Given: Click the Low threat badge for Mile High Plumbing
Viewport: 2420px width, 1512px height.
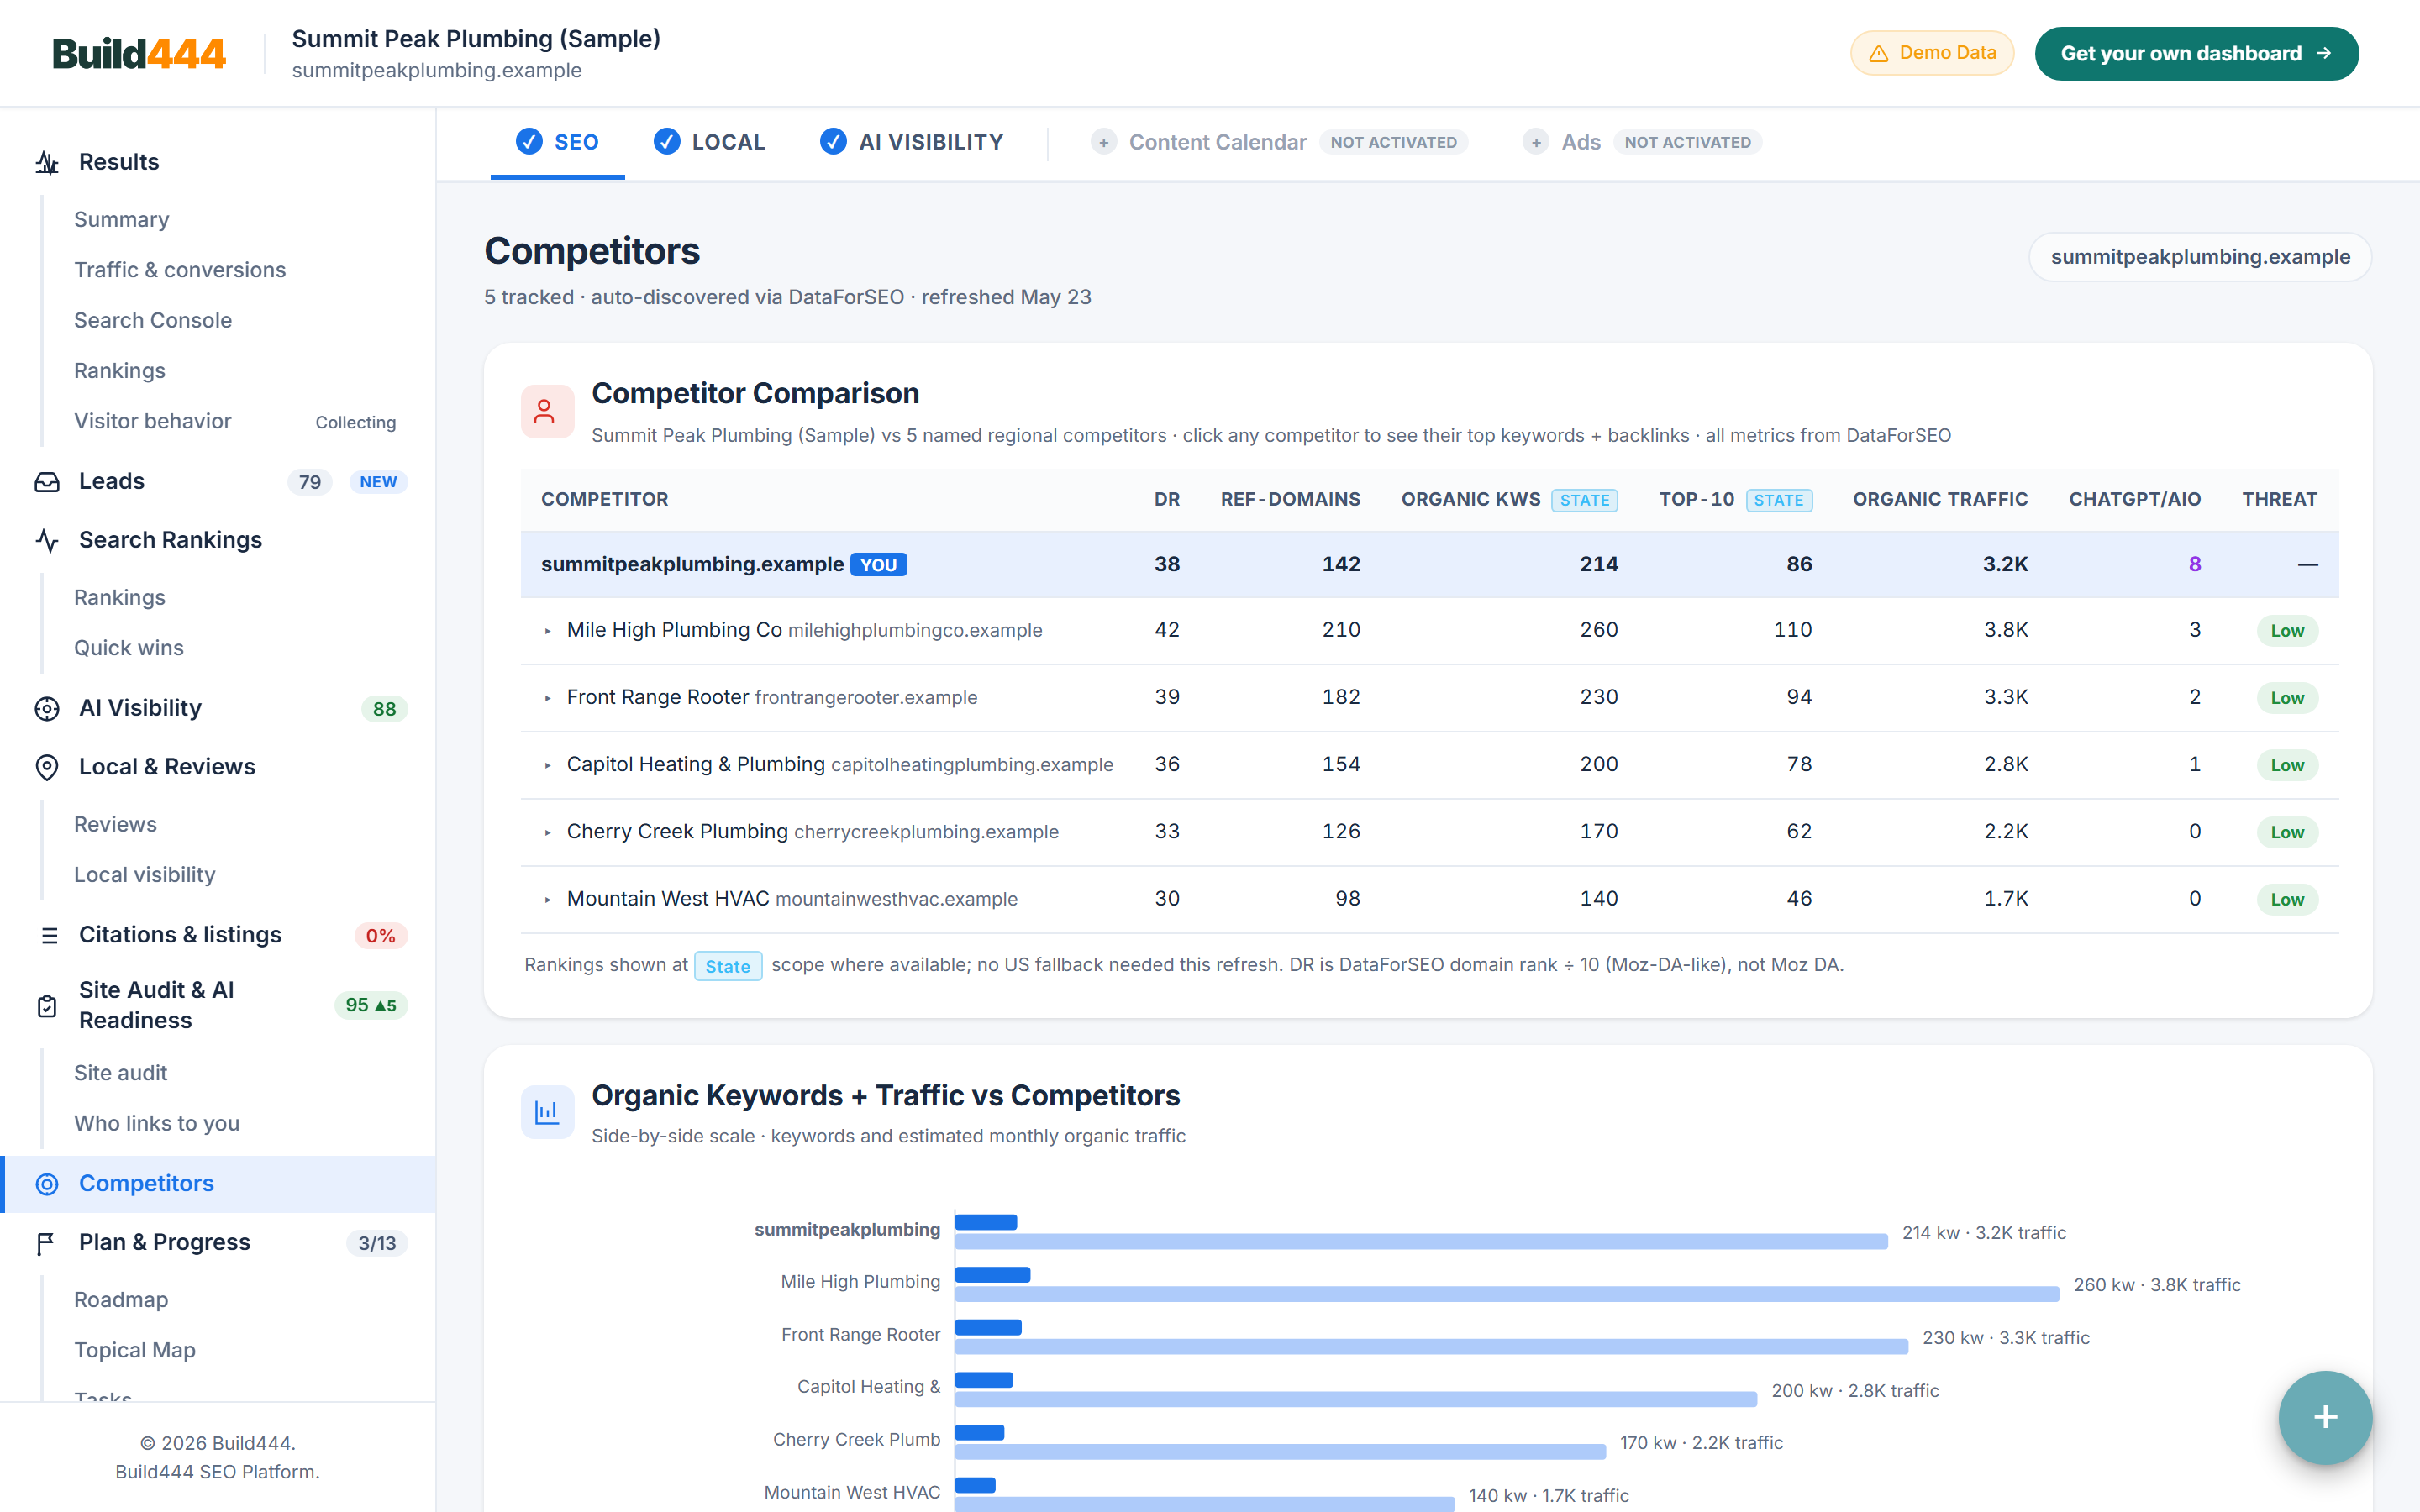Looking at the screenshot, I should tap(2287, 631).
